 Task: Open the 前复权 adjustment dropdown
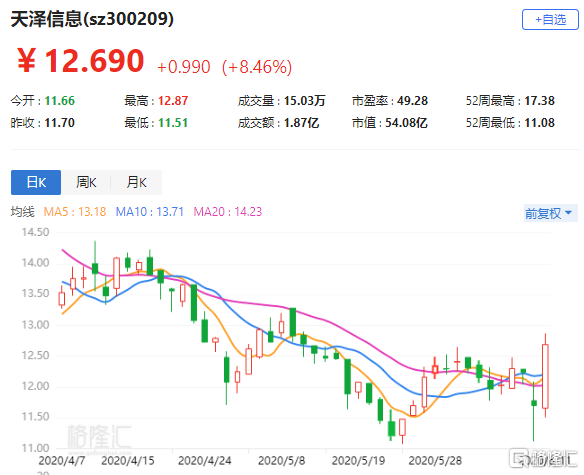click(x=550, y=213)
